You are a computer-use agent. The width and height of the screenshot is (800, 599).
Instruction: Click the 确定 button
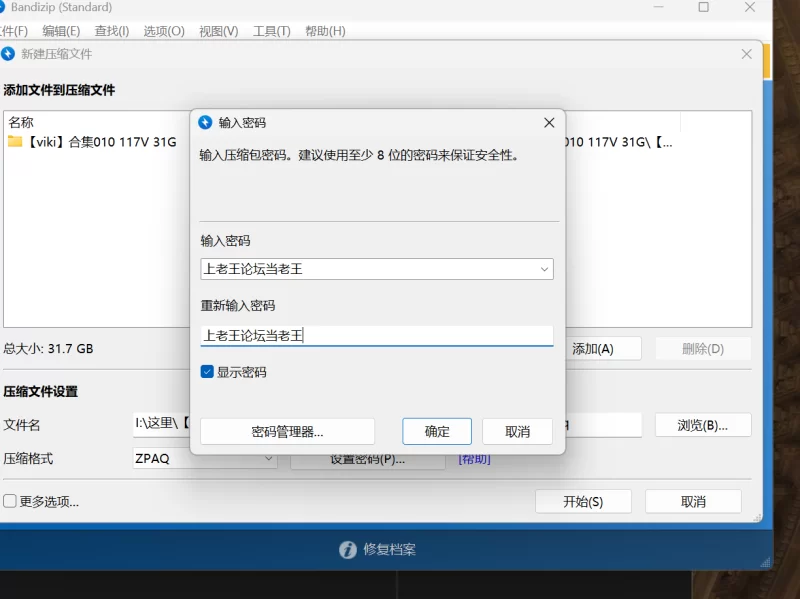pyautogui.click(x=437, y=432)
